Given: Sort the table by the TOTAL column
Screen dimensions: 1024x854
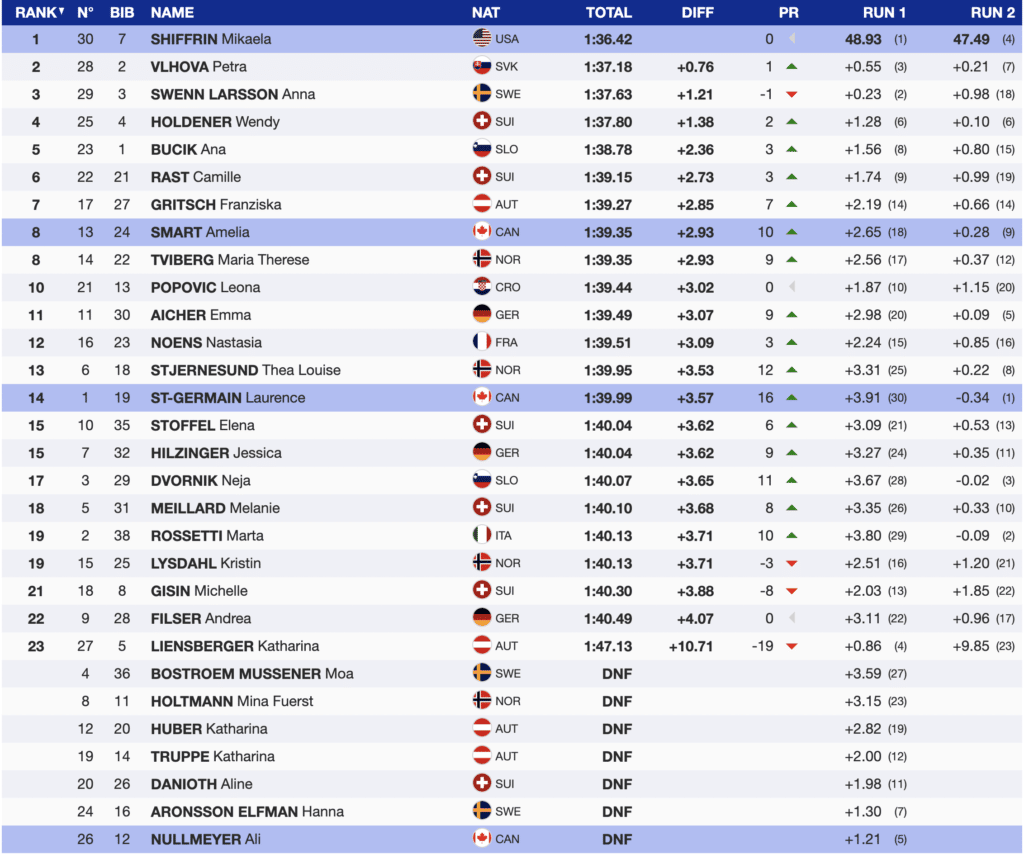Looking at the screenshot, I should [x=609, y=13].
